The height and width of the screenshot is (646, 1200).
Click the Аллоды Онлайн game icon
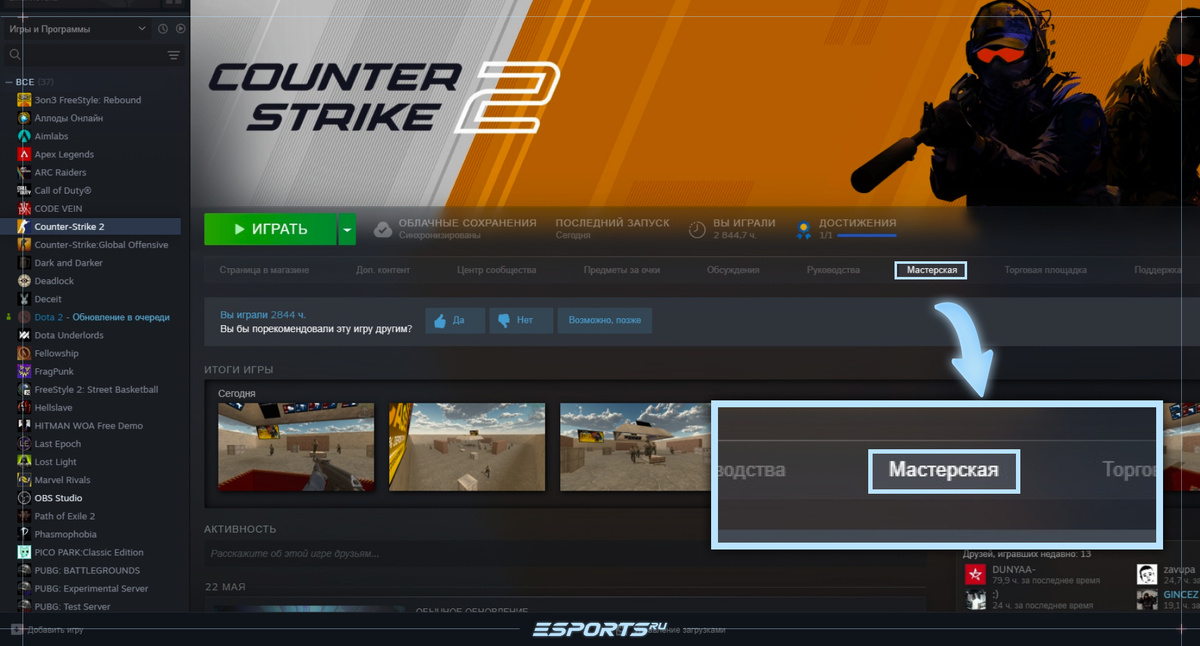[25, 118]
